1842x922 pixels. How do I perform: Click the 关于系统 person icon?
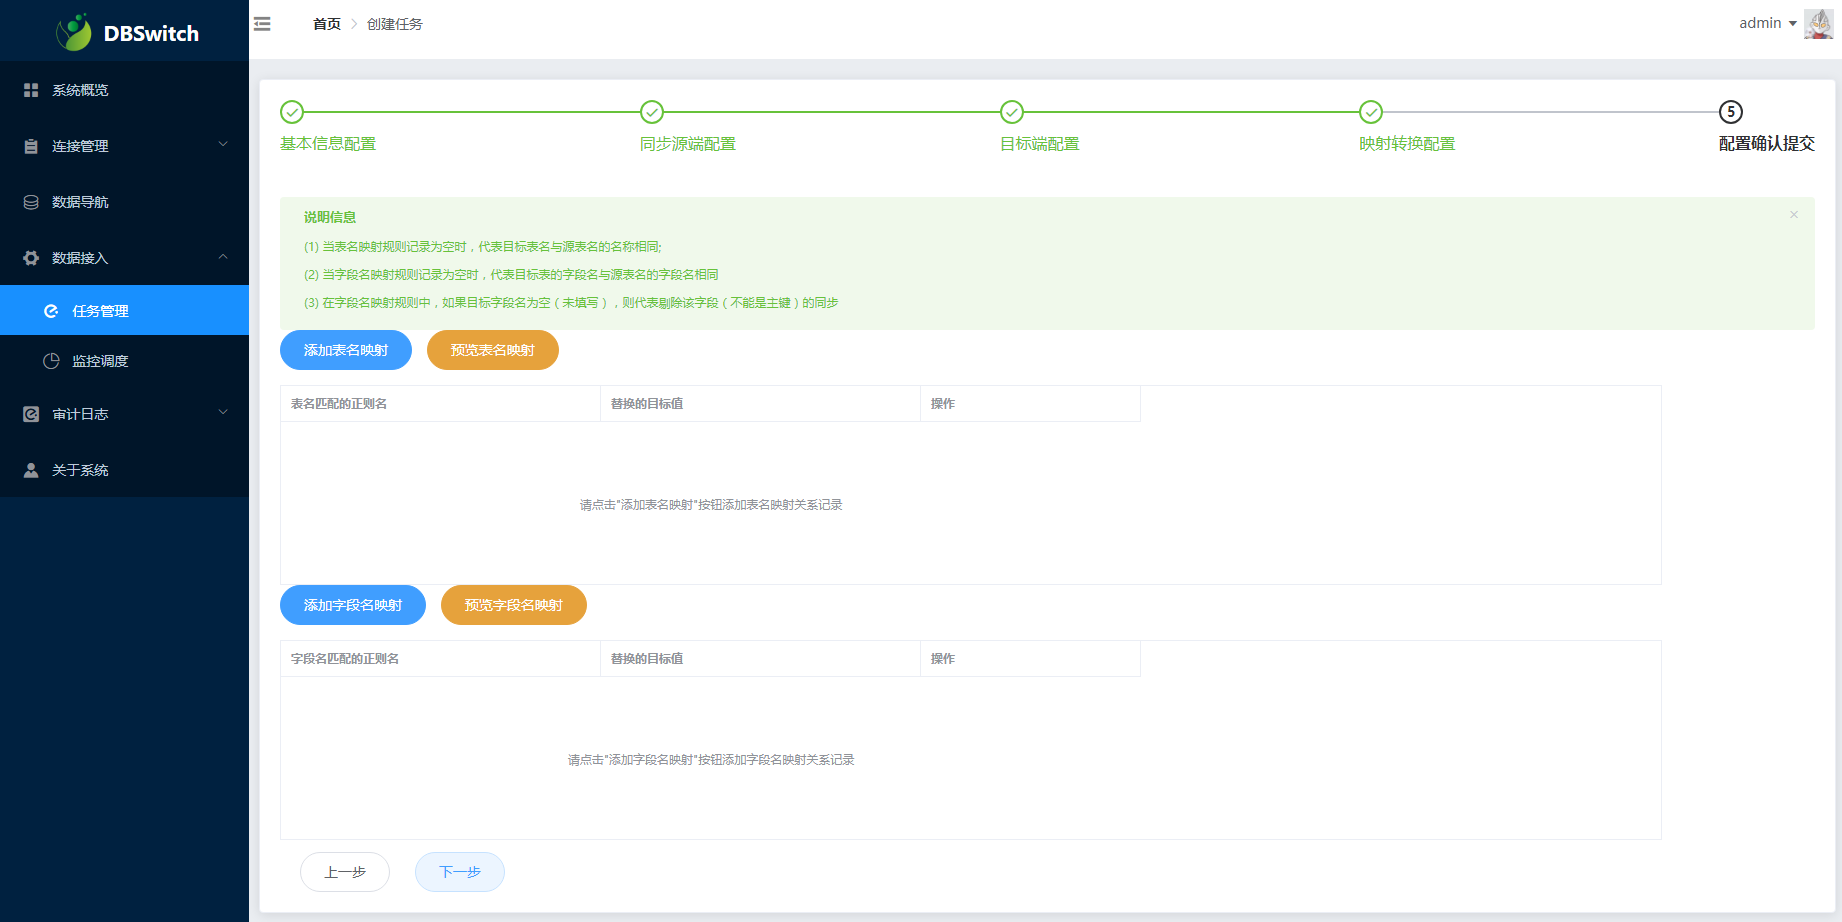click(x=31, y=470)
